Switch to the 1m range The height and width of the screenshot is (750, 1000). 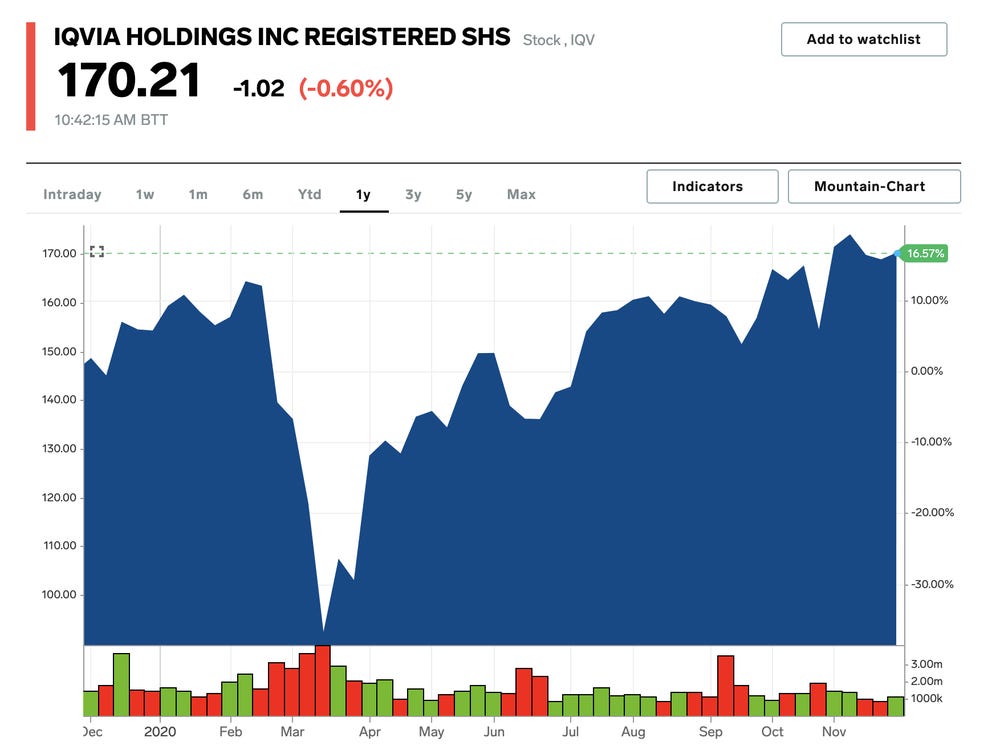[198, 195]
